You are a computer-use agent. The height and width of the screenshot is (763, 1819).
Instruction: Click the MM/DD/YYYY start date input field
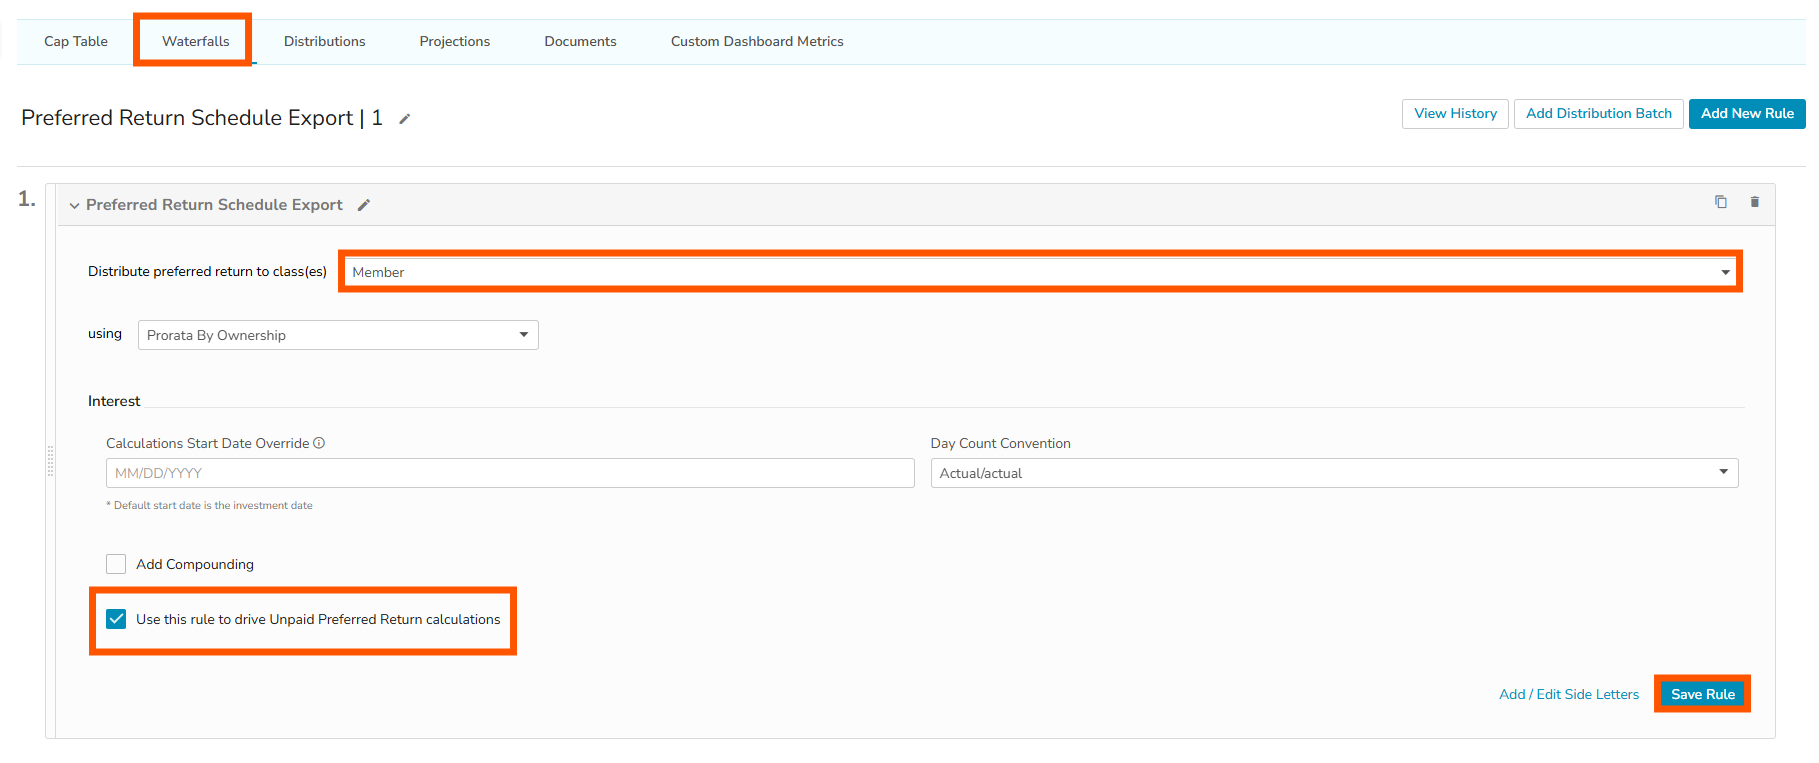tap(510, 473)
